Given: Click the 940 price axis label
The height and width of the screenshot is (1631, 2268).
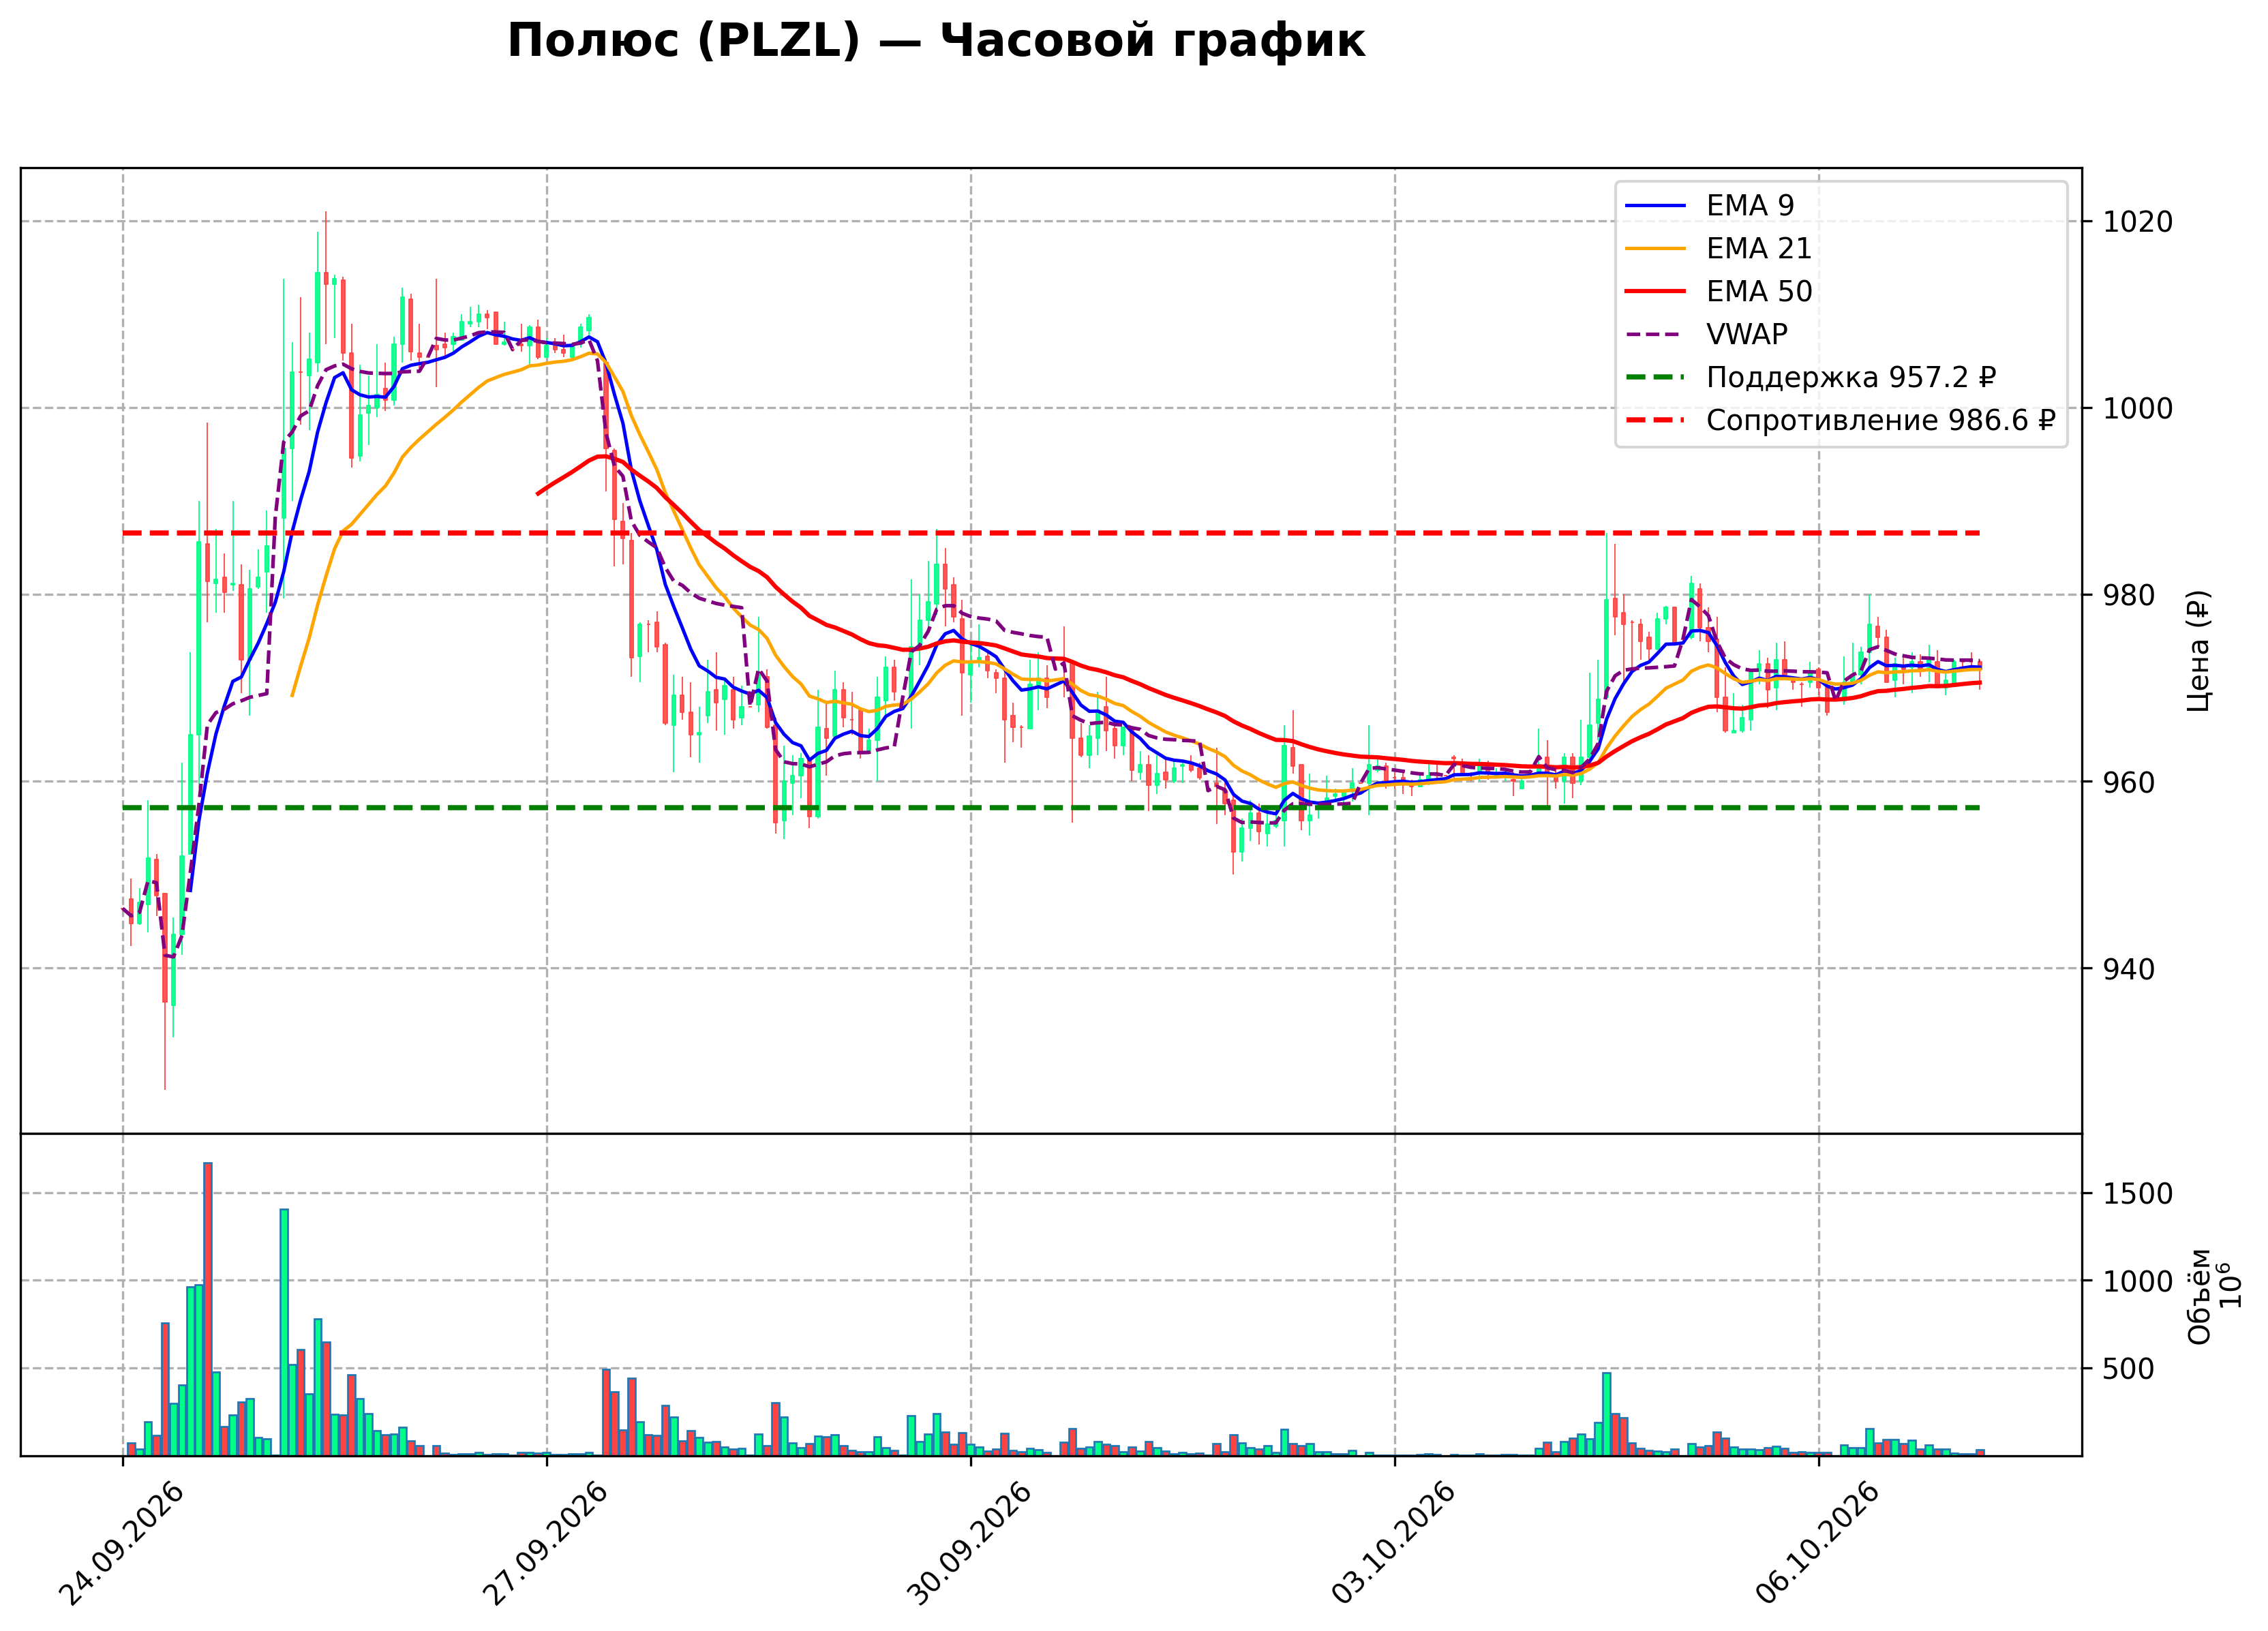Looking at the screenshot, I should (2129, 969).
